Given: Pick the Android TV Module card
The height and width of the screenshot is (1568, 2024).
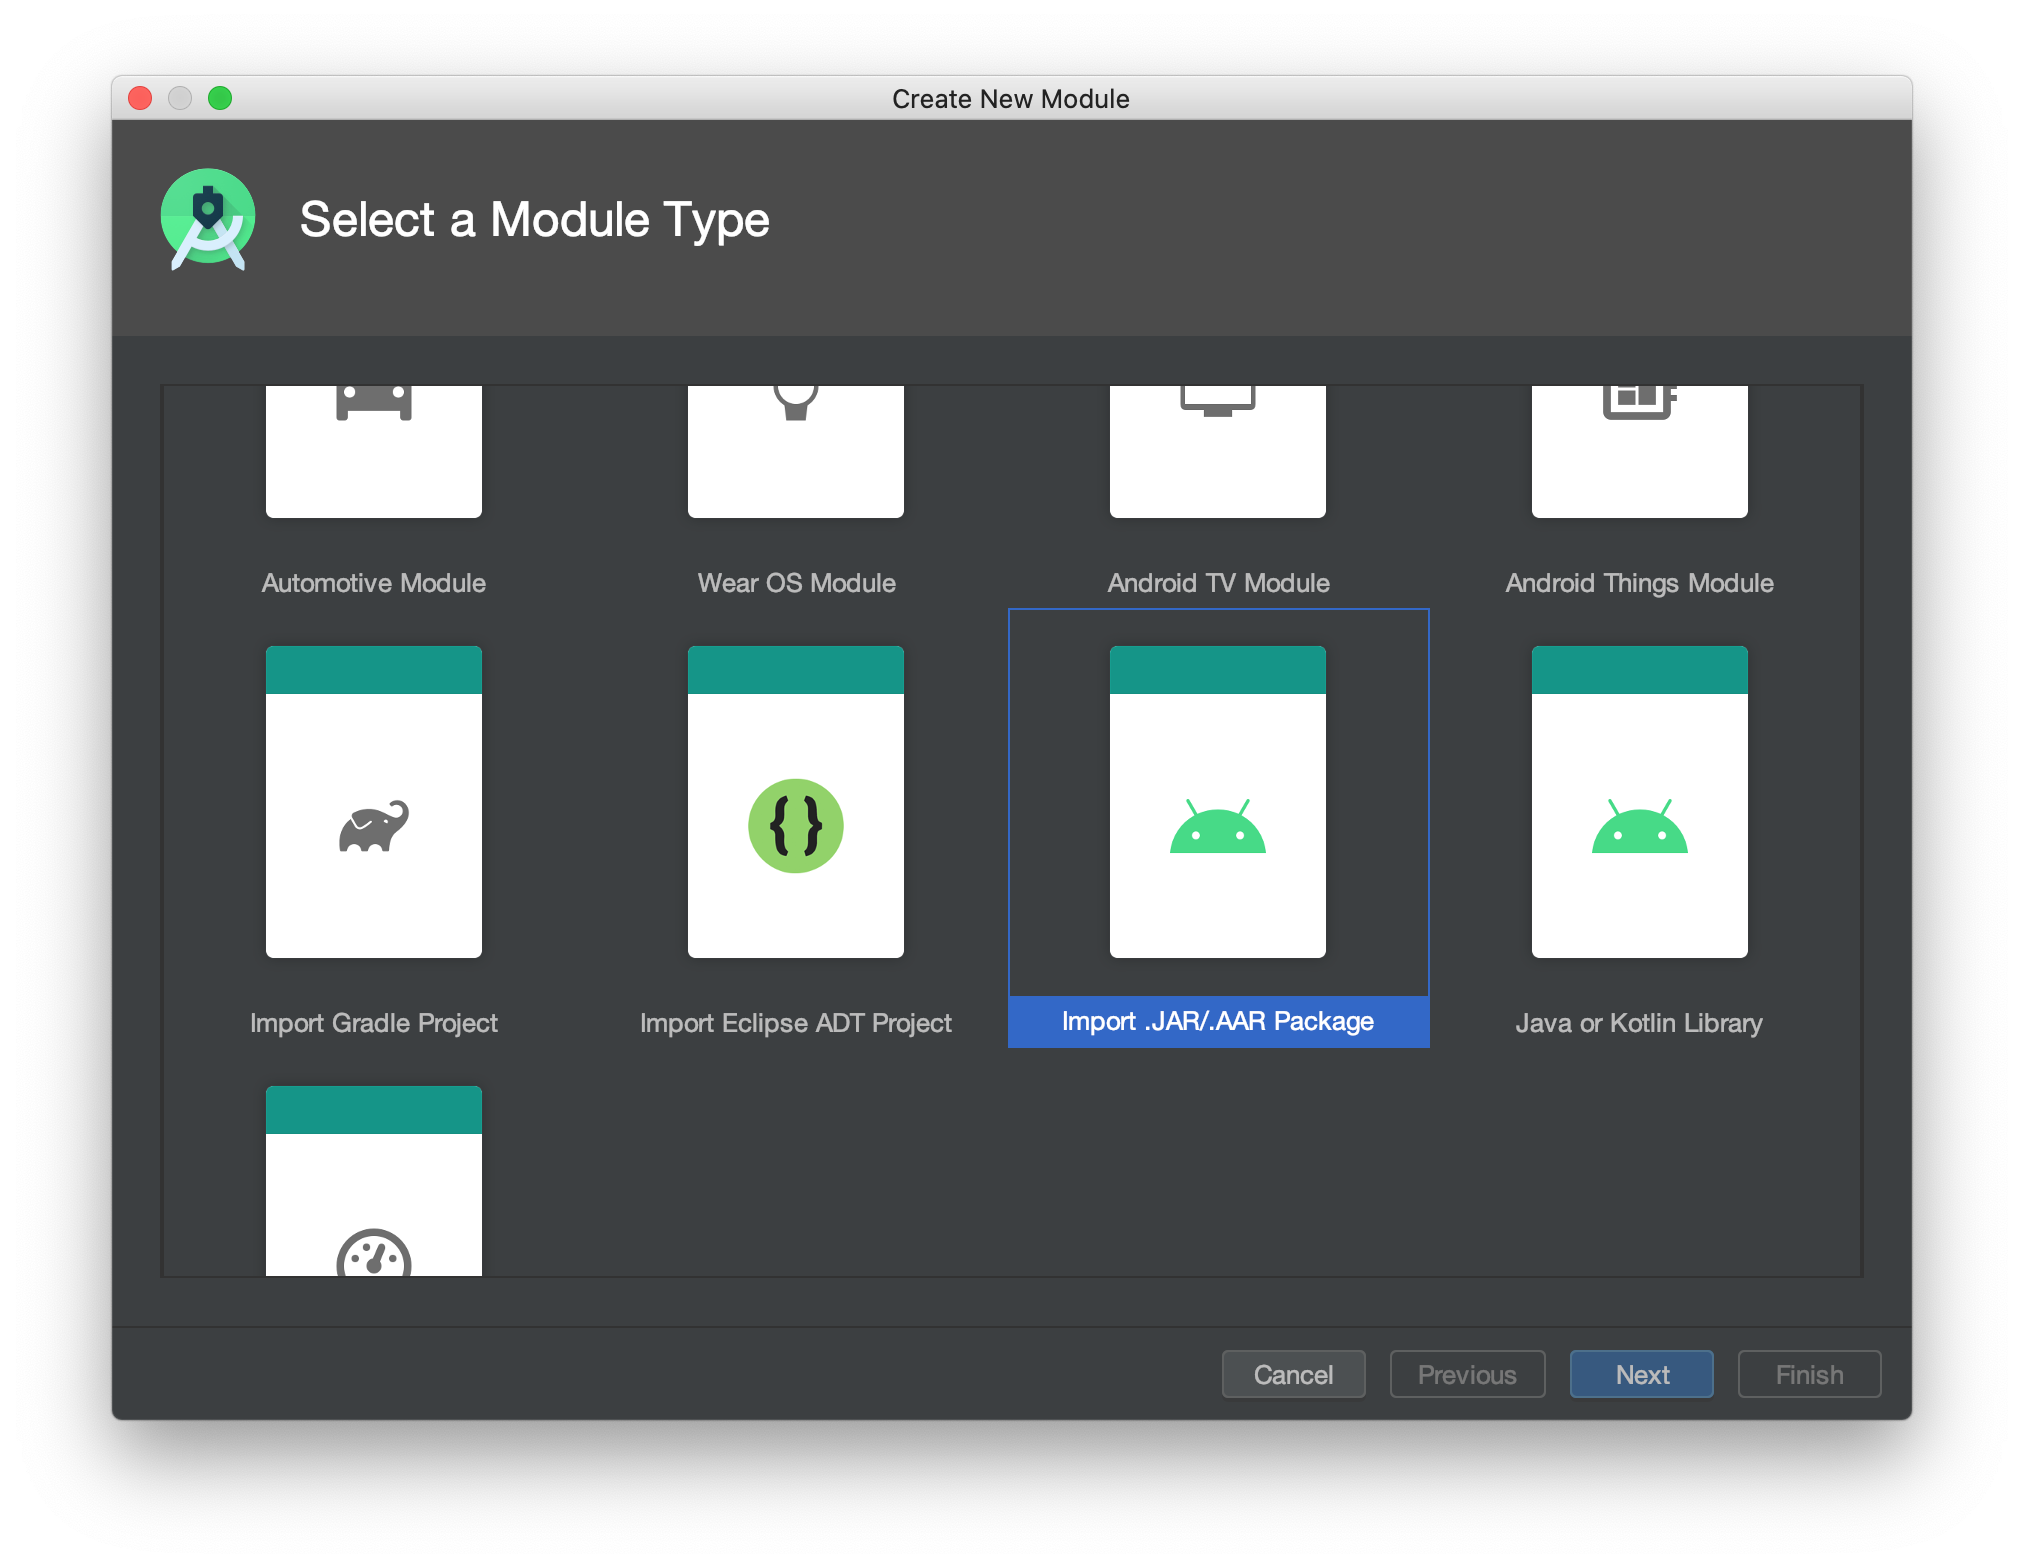Looking at the screenshot, I should (x=1217, y=451).
